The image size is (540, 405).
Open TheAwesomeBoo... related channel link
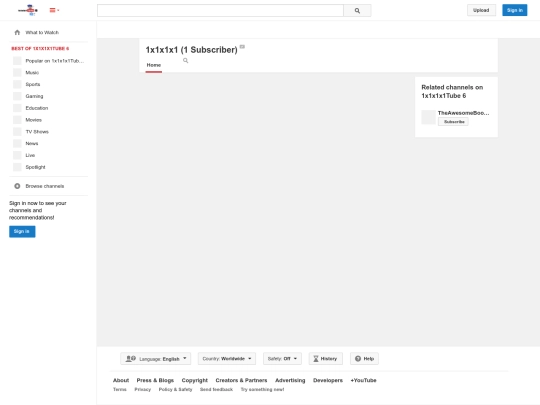pyautogui.click(x=463, y=113)
